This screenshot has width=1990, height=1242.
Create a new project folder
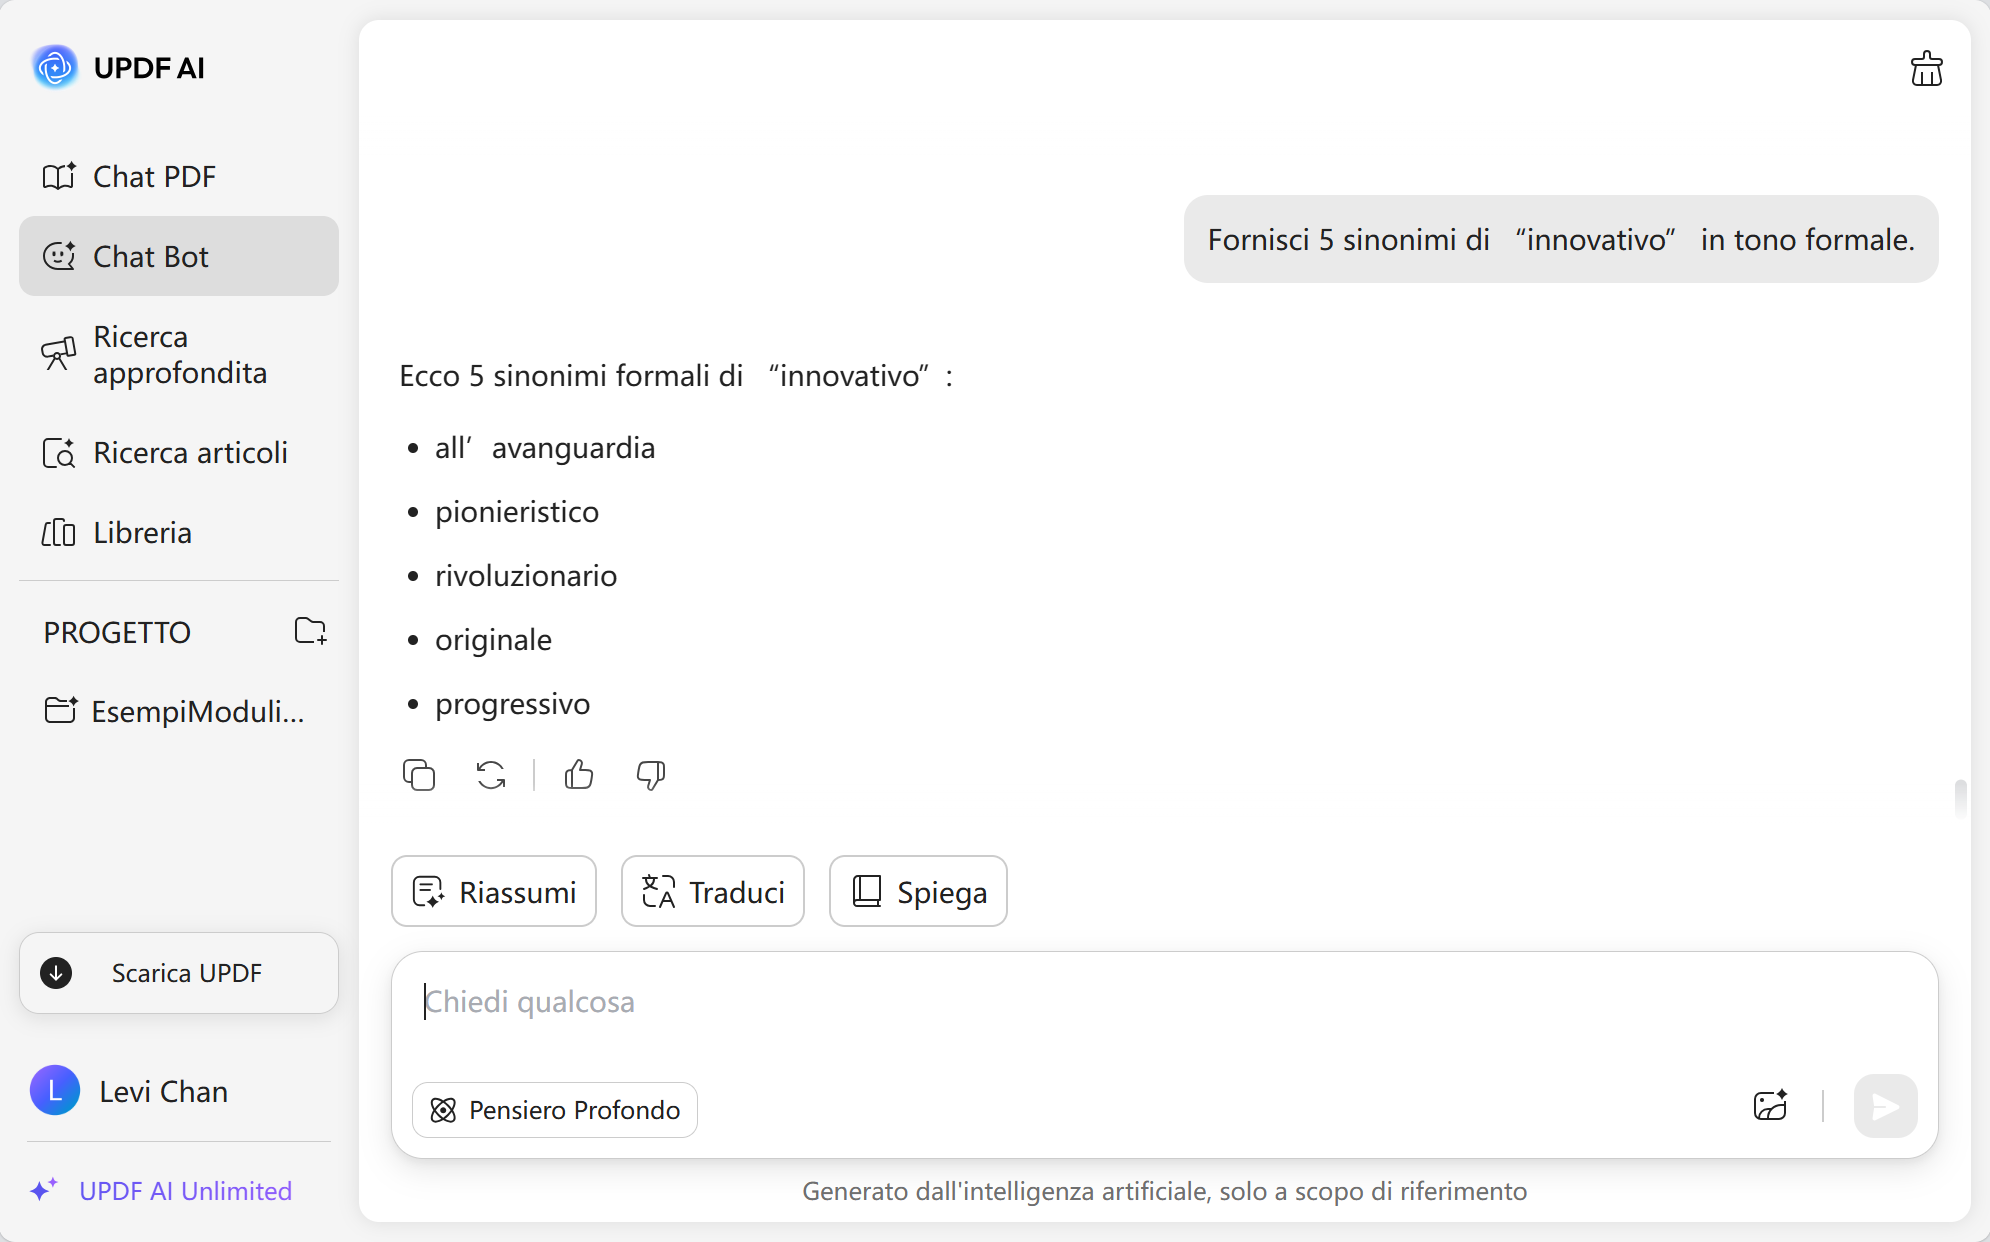coord(310,631)
